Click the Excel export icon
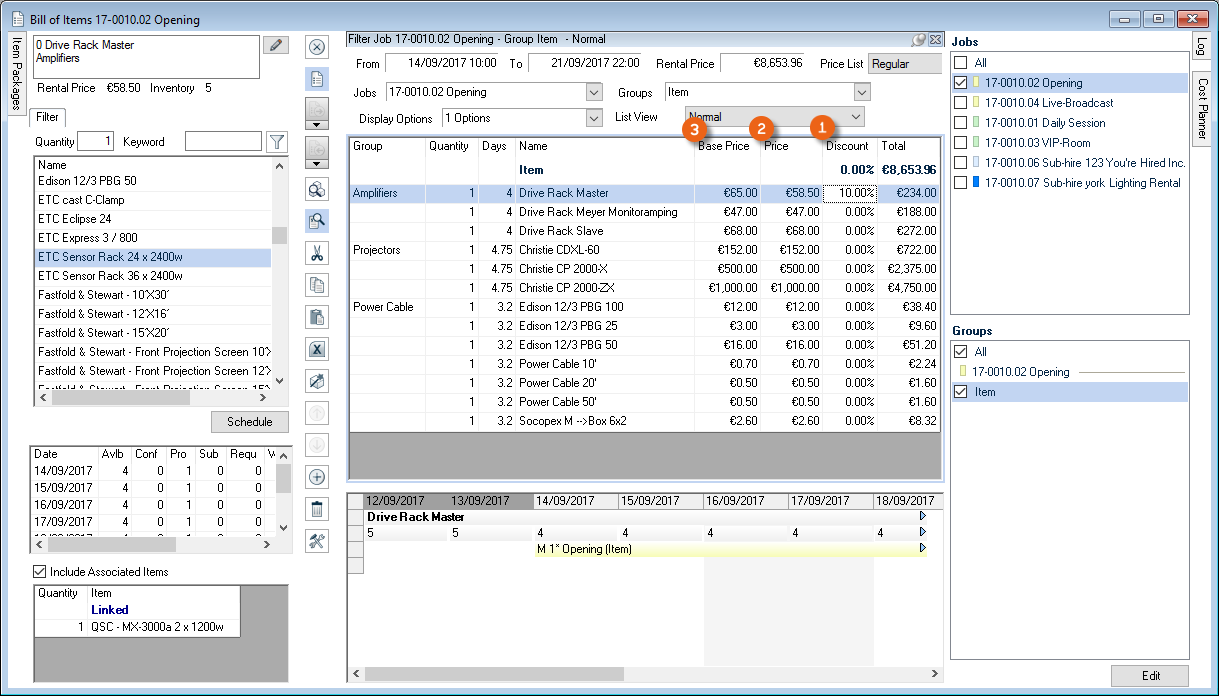The image size is (1219, 696). (317, 349)
